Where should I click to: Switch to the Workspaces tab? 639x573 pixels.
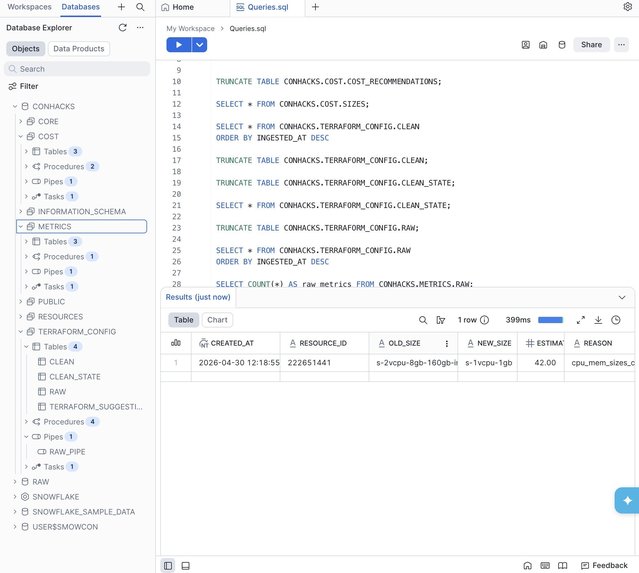click(29, 7)
